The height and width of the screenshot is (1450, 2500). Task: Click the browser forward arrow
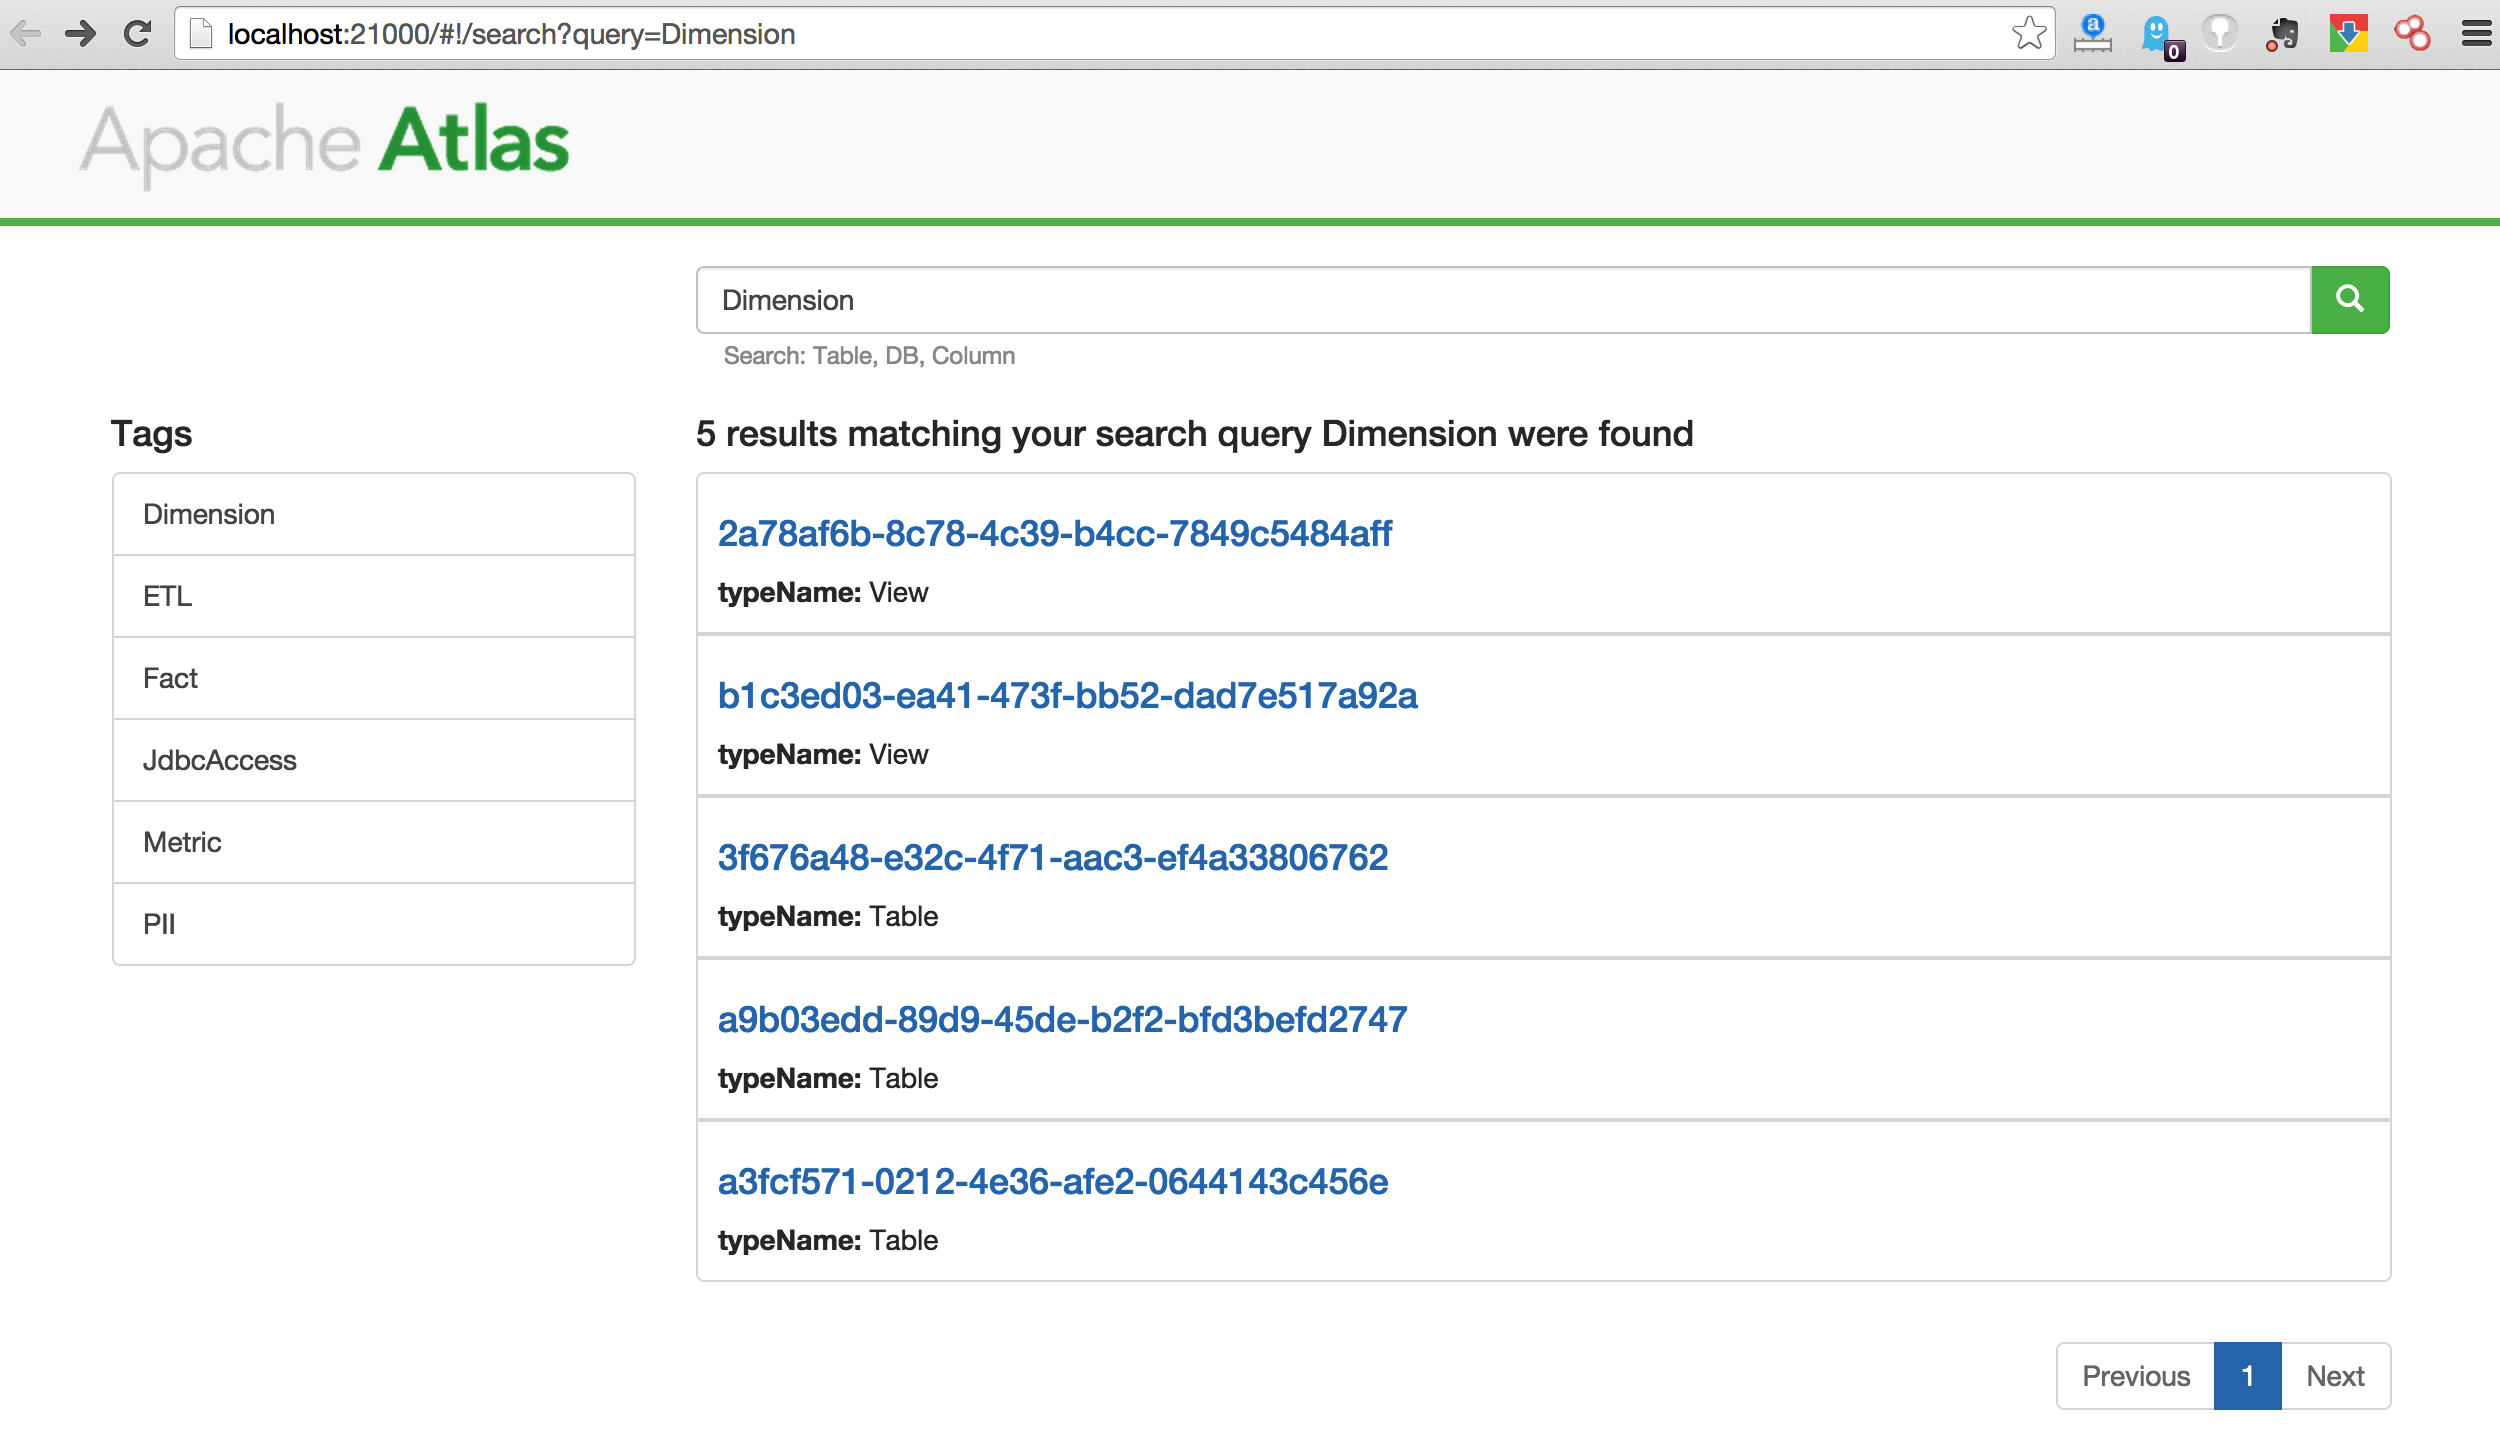pos(80,34)
